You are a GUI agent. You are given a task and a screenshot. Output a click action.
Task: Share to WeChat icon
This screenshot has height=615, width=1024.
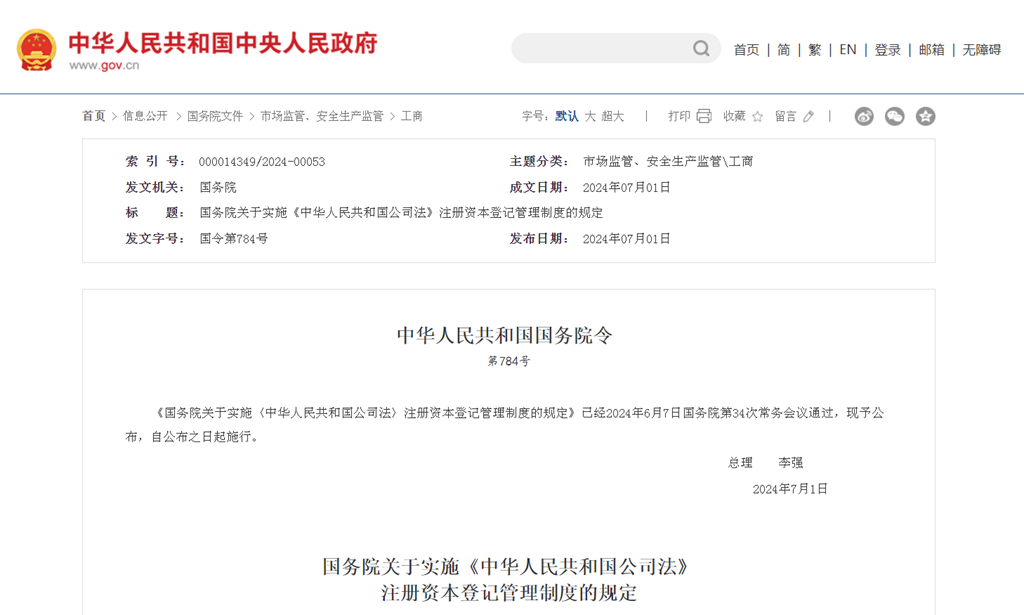click(895, 116)
